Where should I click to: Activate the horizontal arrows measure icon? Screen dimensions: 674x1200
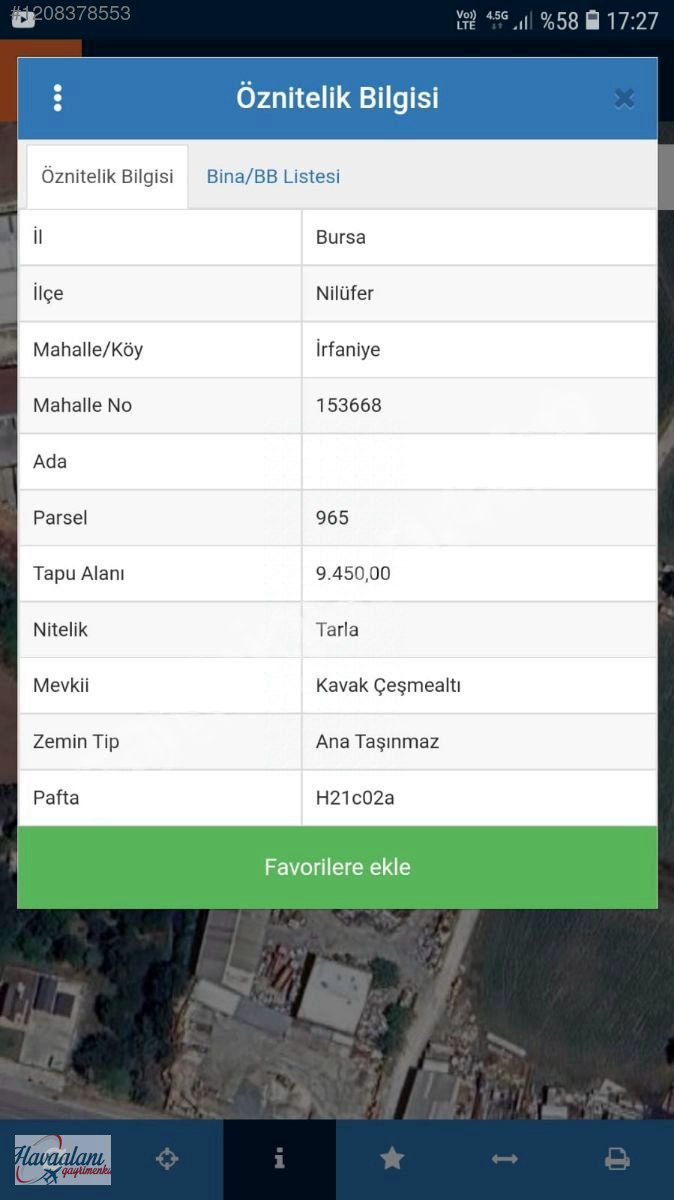coord(504,1159)
